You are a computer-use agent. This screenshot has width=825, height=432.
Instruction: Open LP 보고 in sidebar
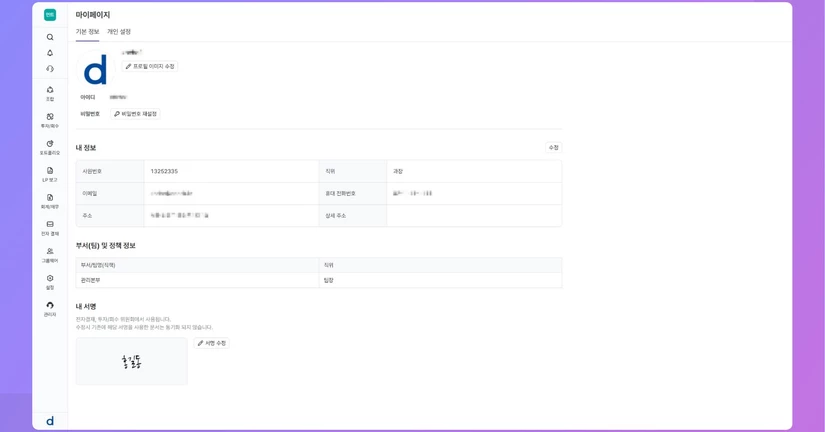pos(50,174)
